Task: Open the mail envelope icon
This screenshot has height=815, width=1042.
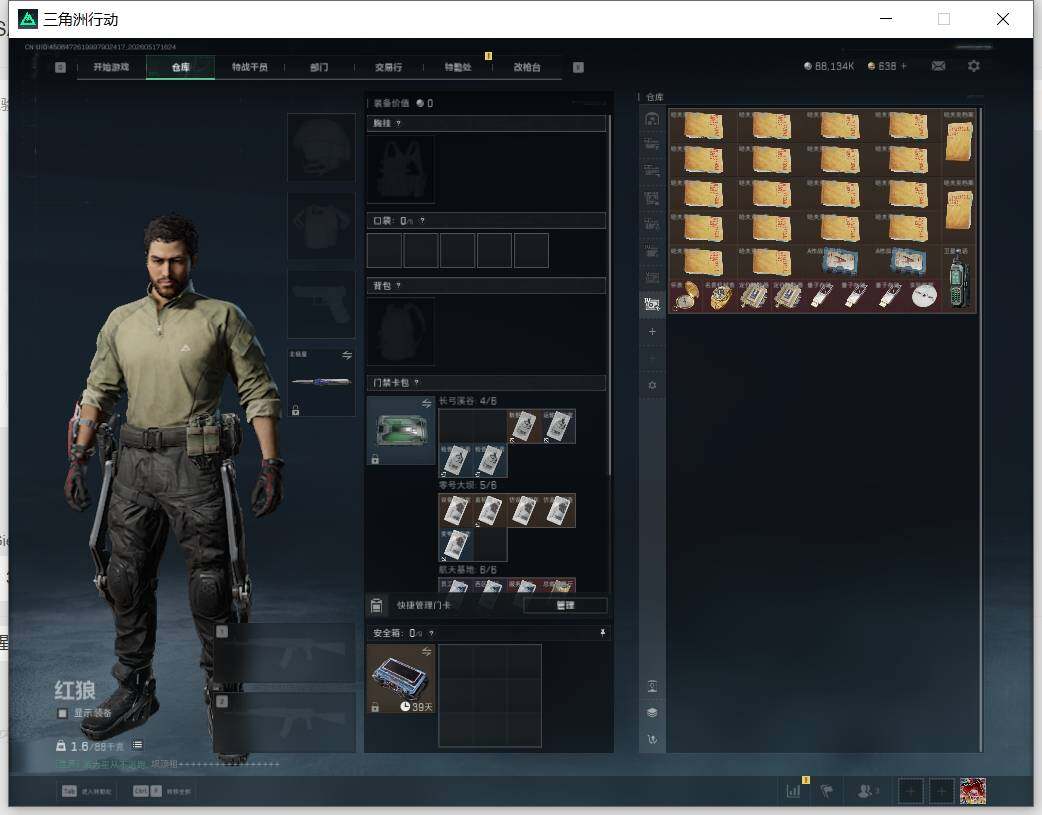Action: (938, 66)
